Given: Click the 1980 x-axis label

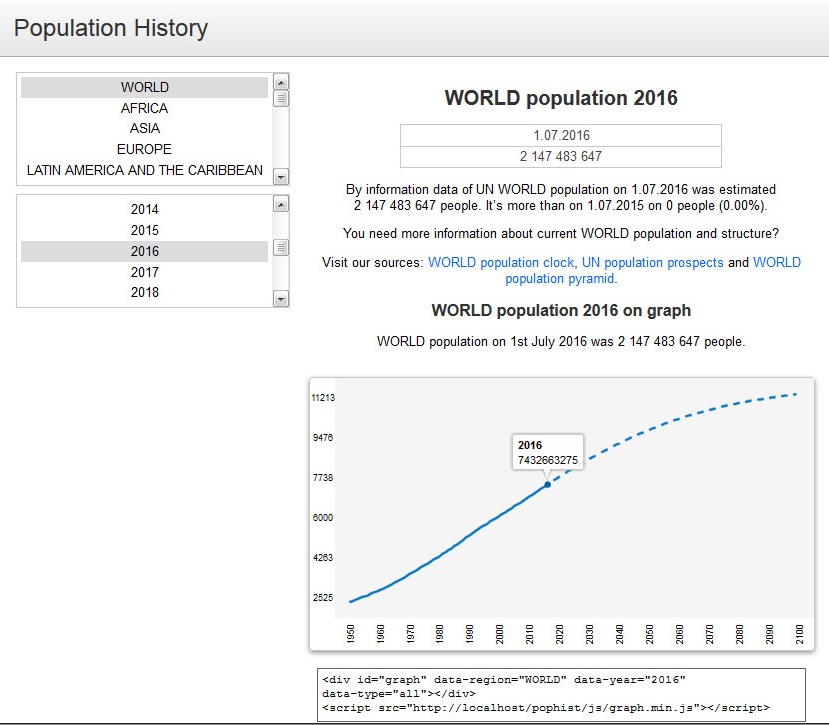Looking at the screenshot, I should point(440,634).
